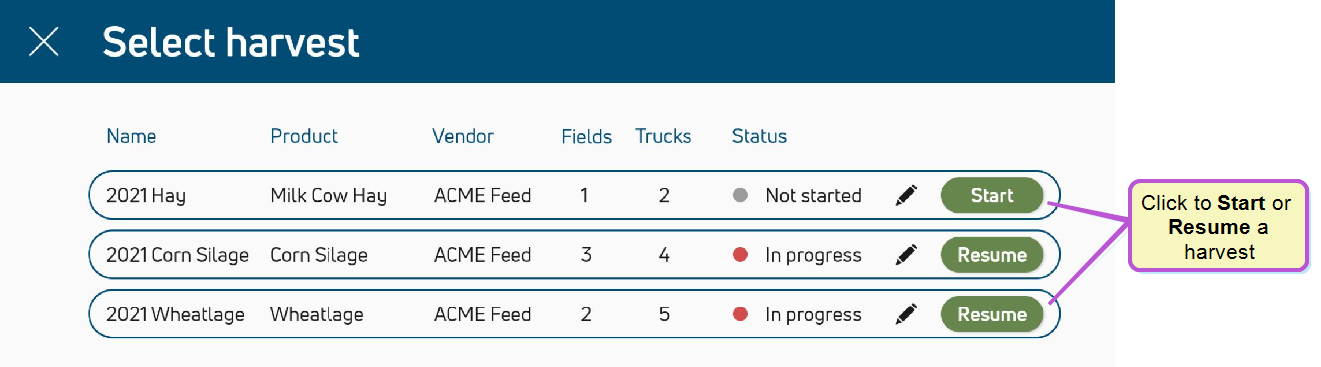
Task: Select the 2021 Hay row name
Action: coord(146,196)
